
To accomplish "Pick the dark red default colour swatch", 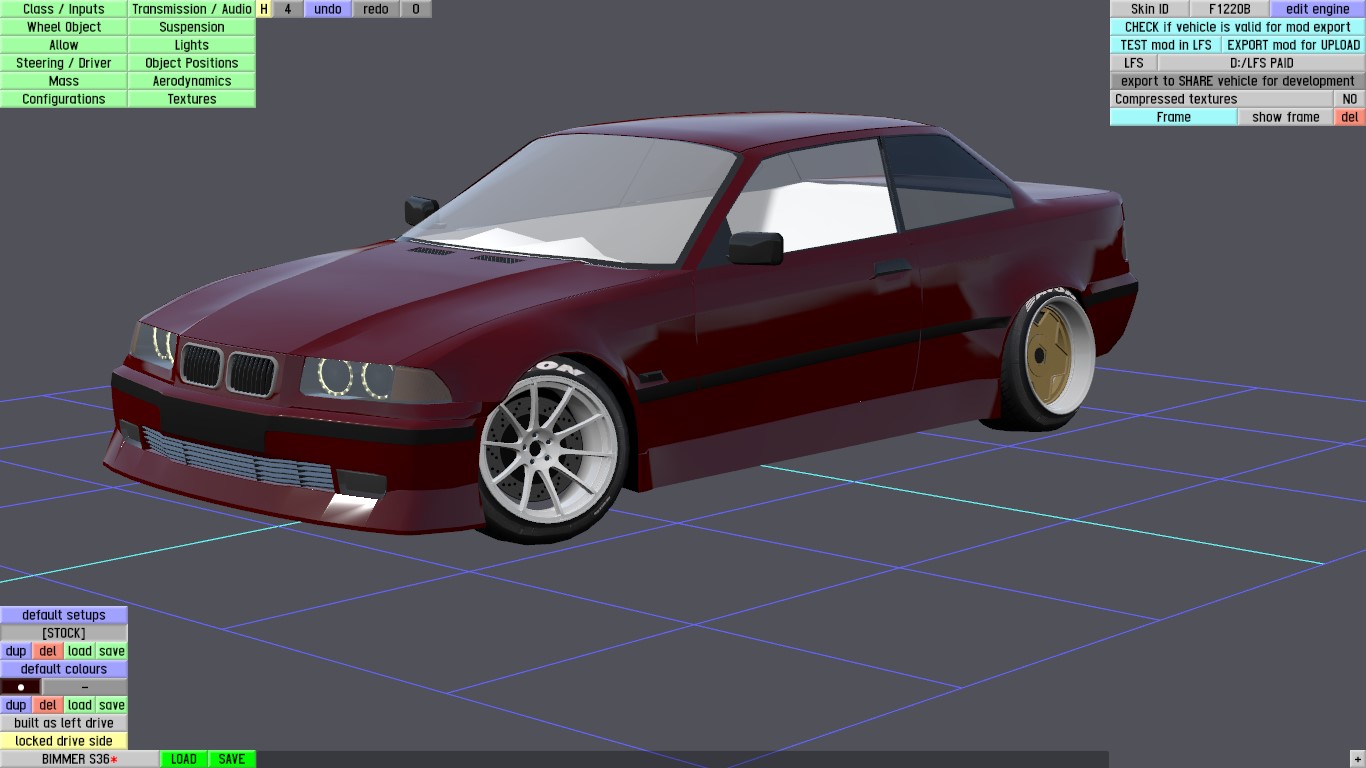I will [20, 687].
